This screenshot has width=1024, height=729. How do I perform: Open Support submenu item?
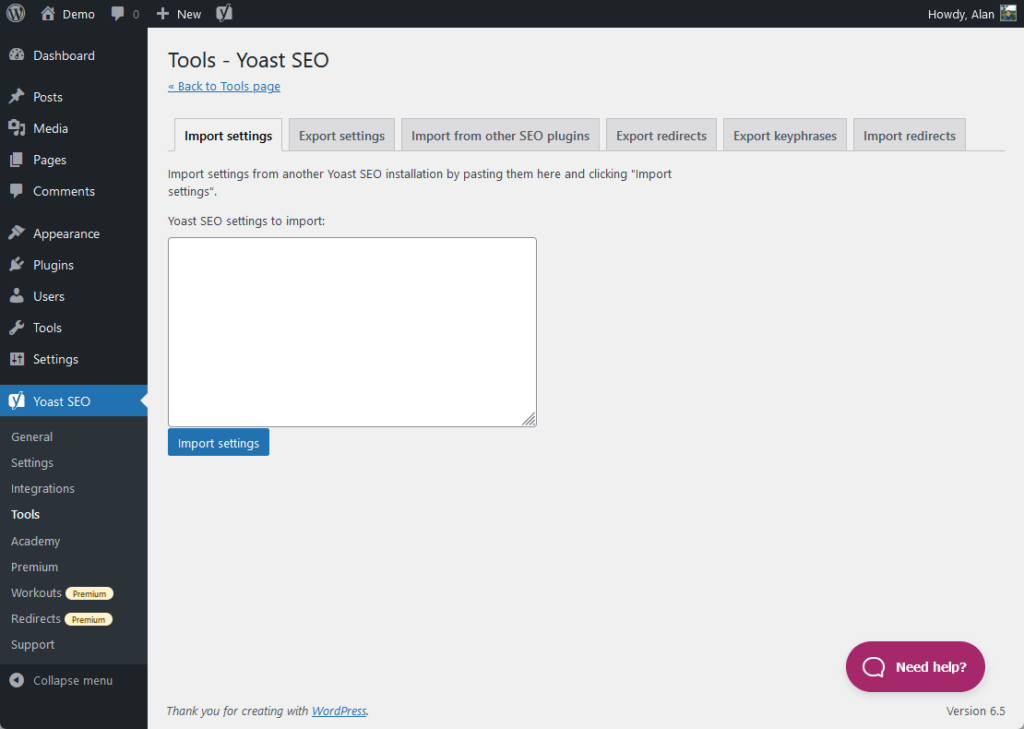tap(33, 645)
